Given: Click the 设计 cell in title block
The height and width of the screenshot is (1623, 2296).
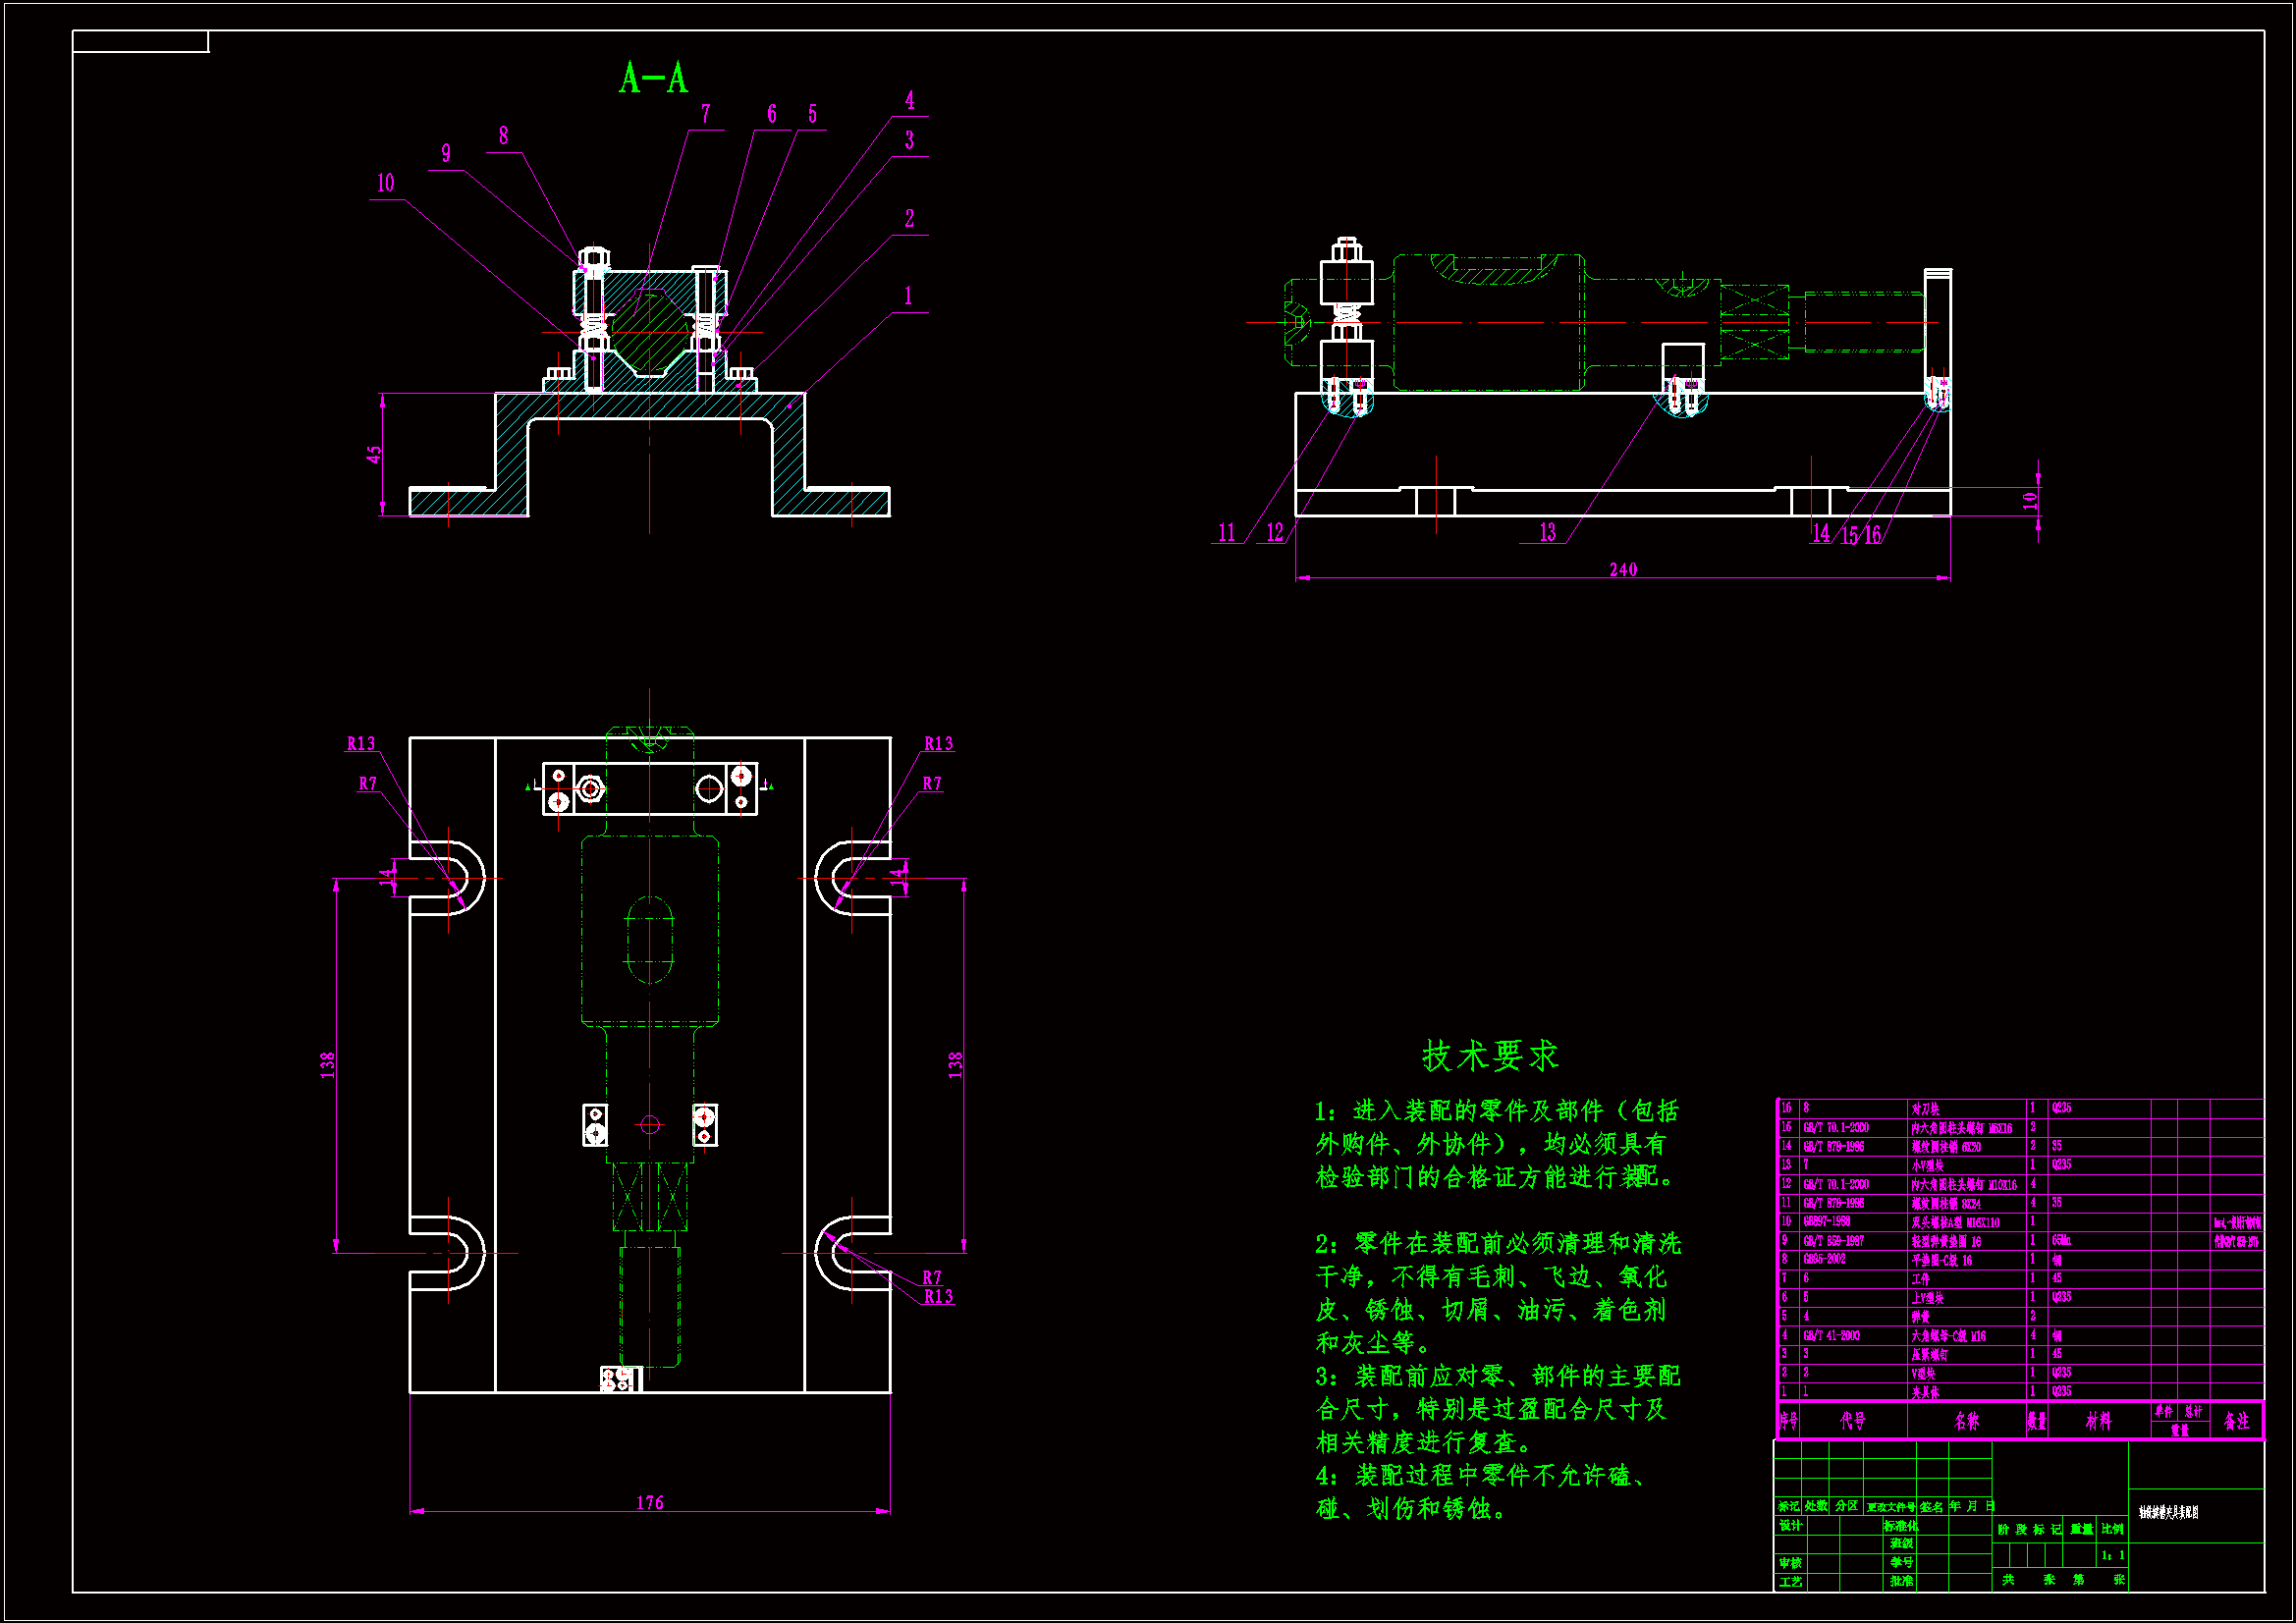Looking at the screenshot, I should click(x=1790, y=1526).
